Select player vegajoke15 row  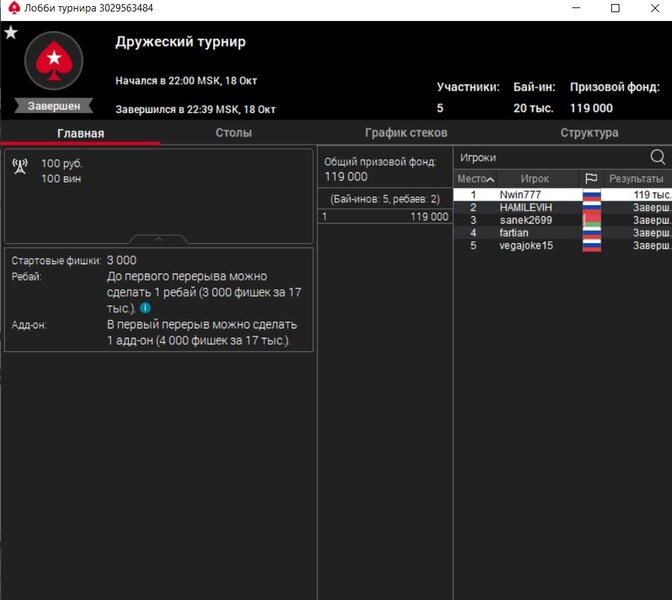526,246
